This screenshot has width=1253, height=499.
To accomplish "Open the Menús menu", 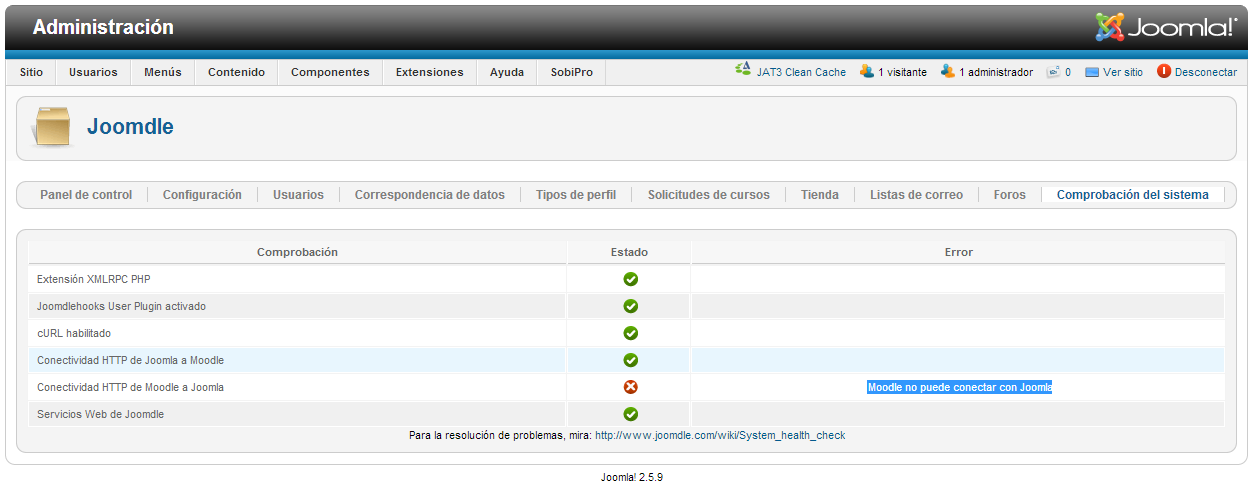I will pos(163,72).
